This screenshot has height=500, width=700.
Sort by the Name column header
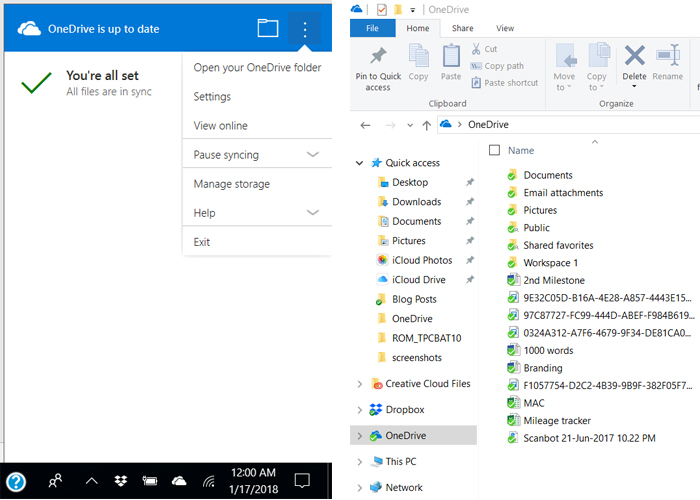(x=521, y=150)
